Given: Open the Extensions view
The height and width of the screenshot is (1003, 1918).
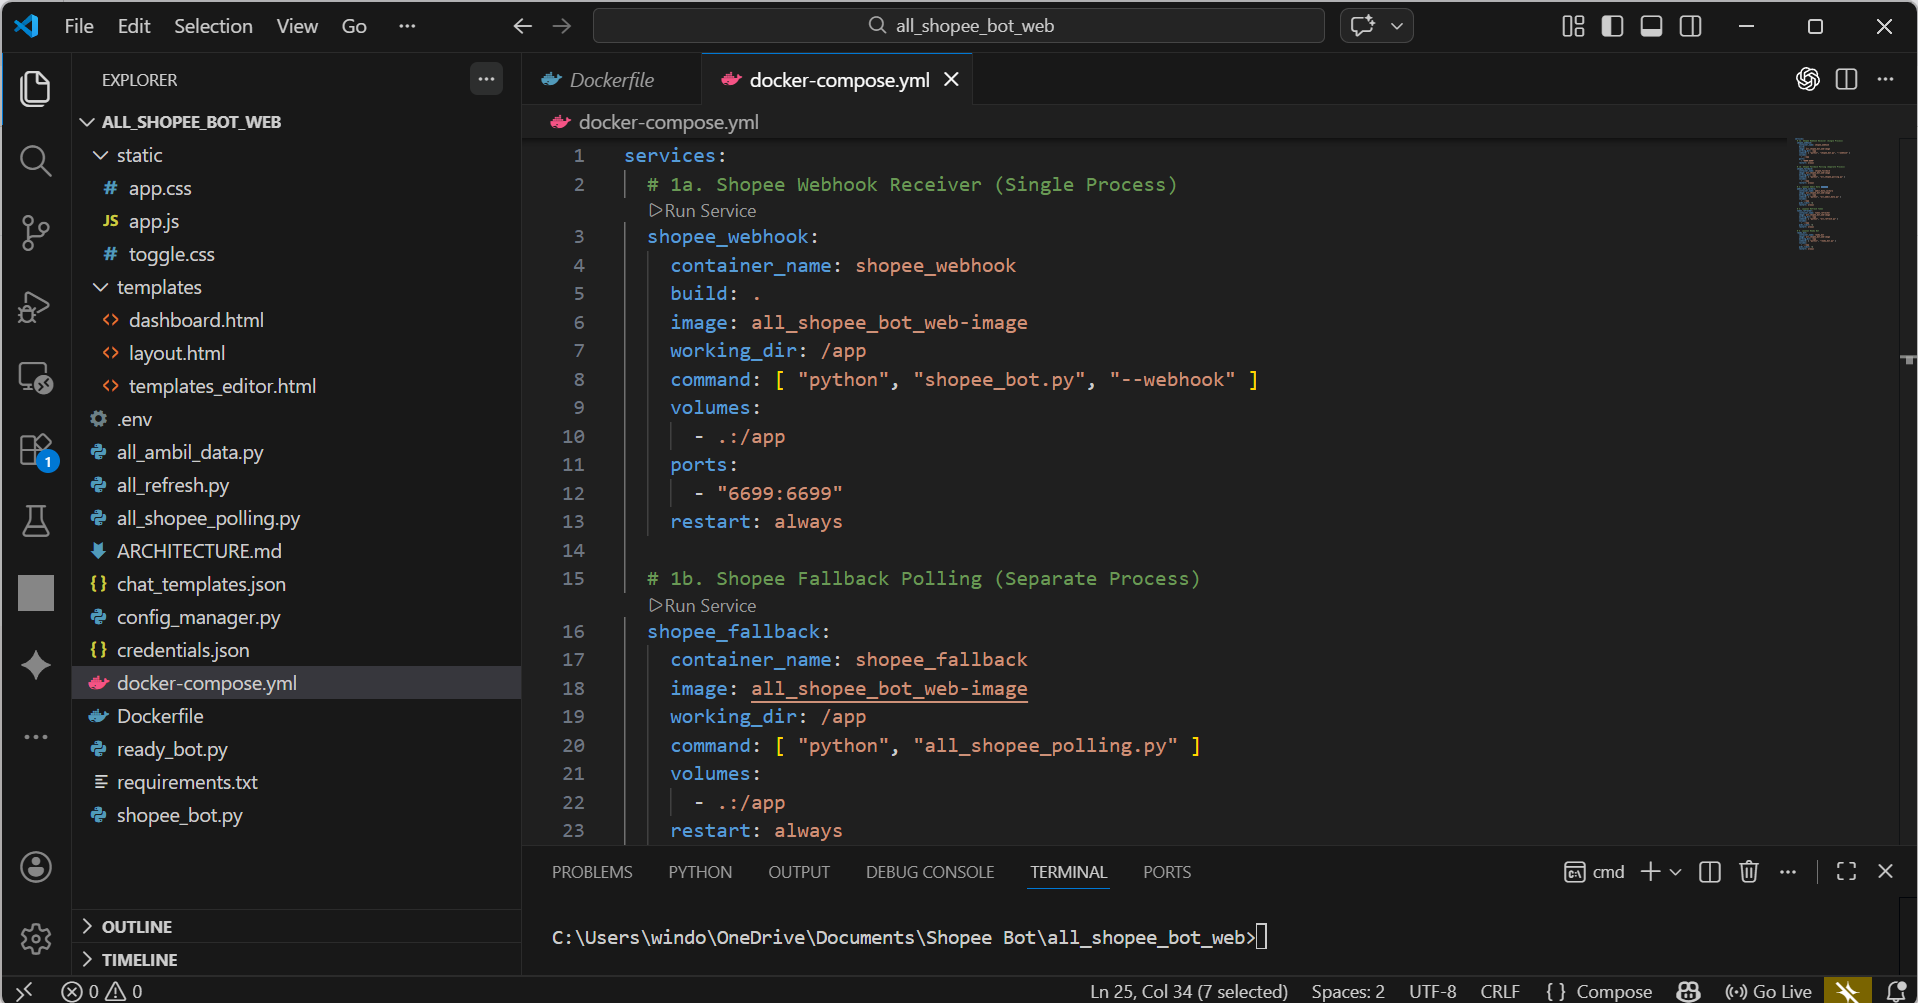Looking at the screenshot, I should [36, 450].
